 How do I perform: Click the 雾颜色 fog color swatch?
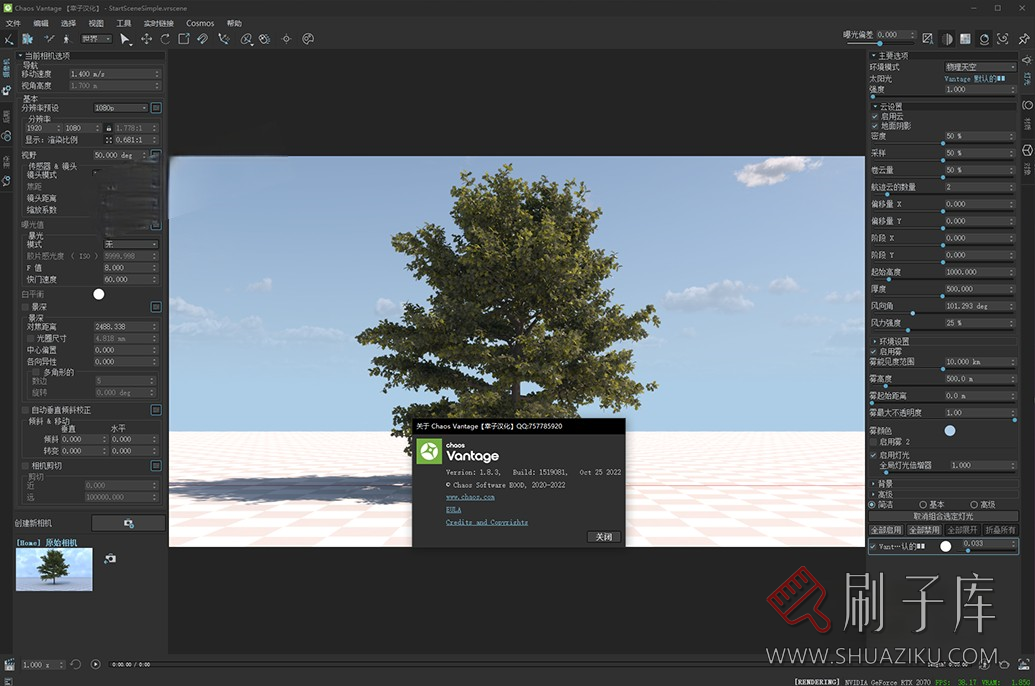pyautogui.click(x=950, y=431)
